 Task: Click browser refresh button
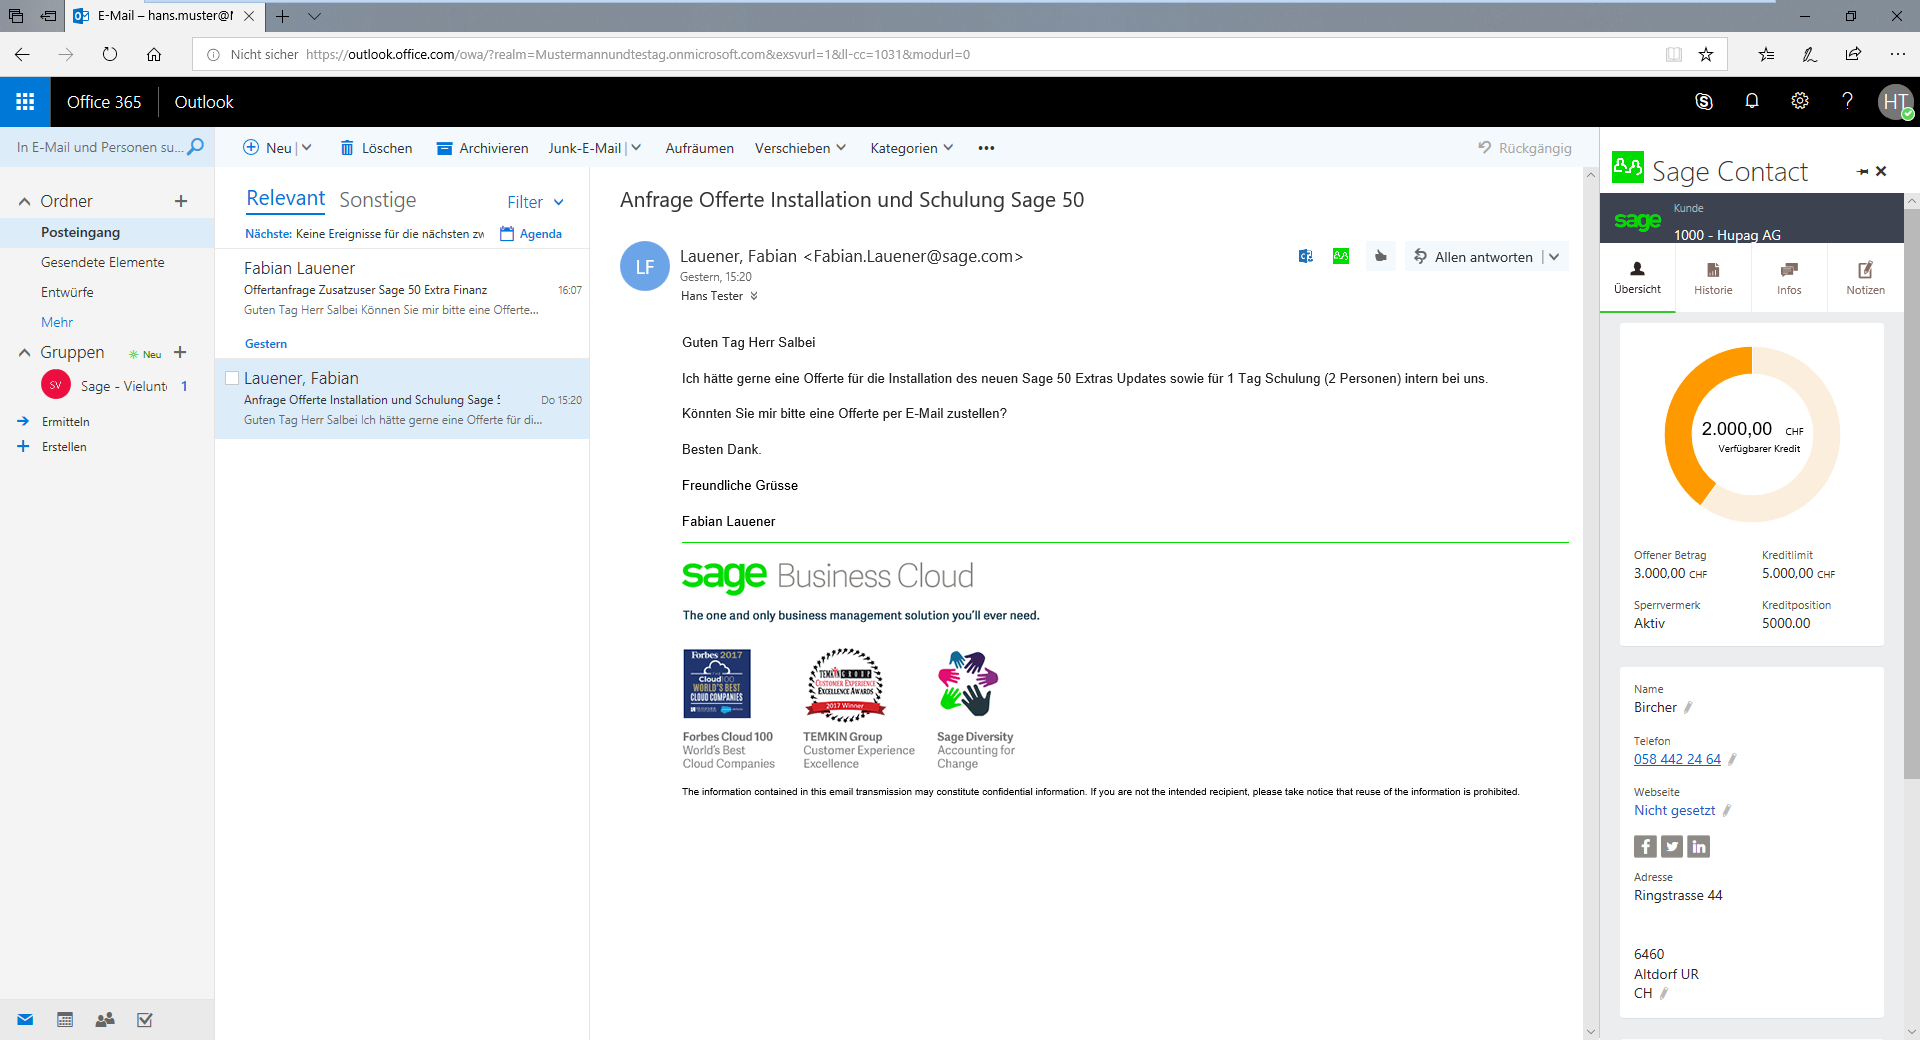pyautogui.click(x=110, y=54)
